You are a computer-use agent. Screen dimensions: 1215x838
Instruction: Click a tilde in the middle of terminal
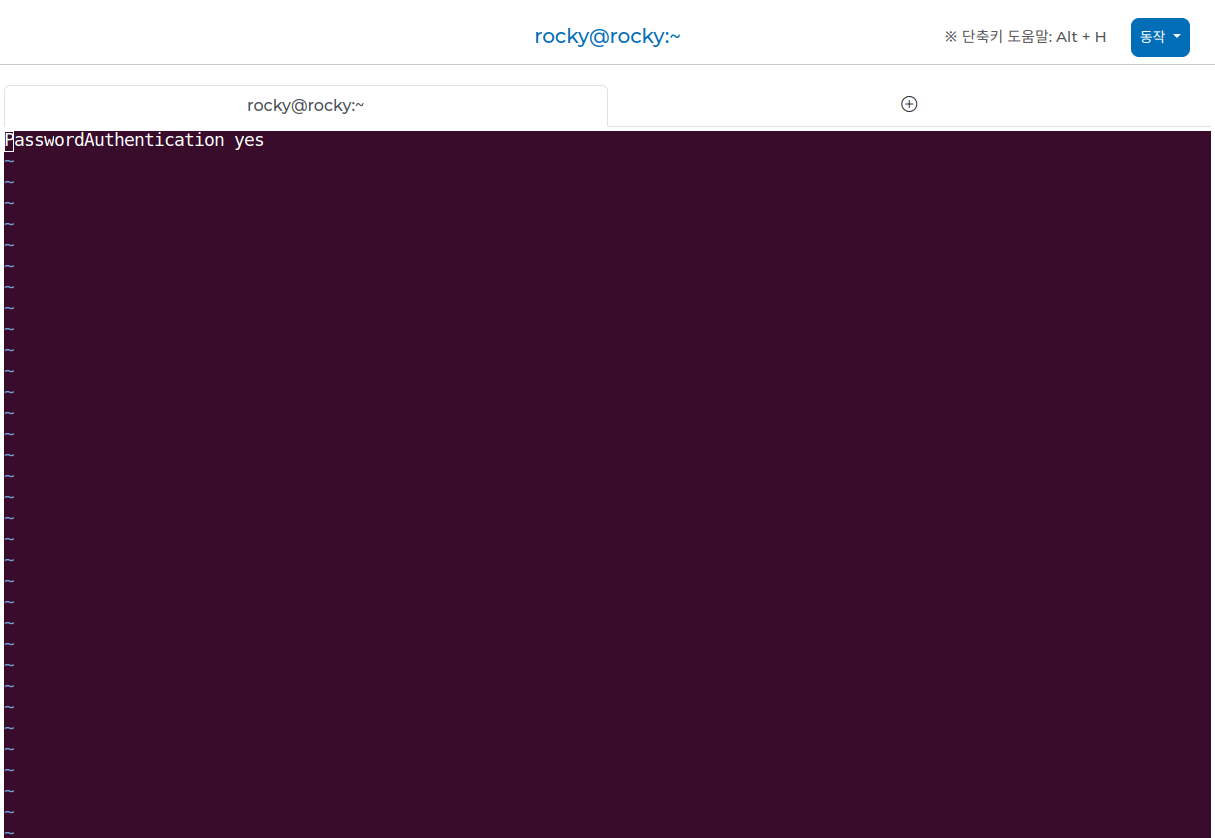pos(8,476)
